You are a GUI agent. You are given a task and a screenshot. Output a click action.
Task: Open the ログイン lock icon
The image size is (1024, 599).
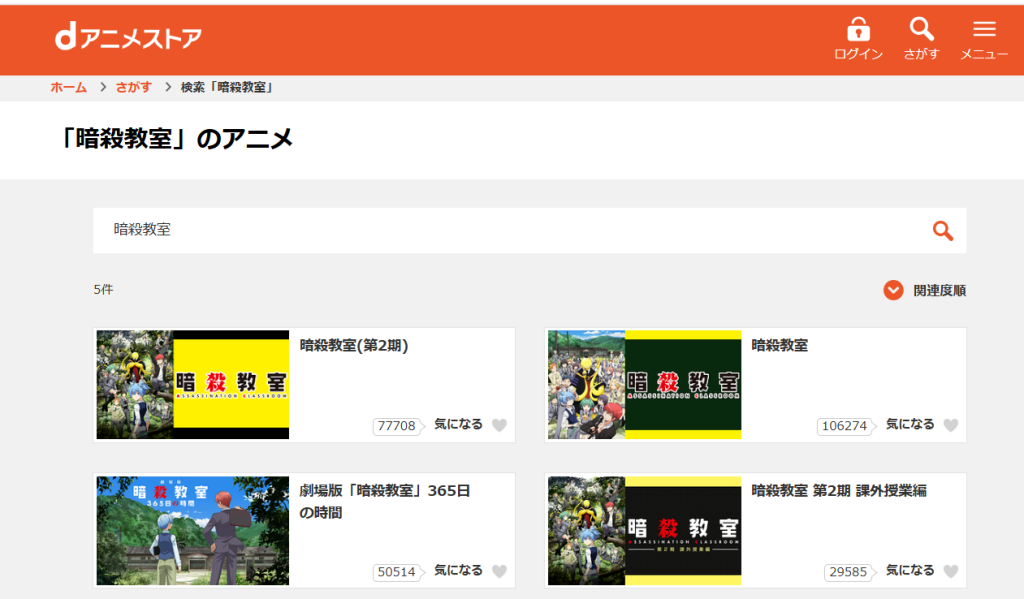tap(858, 39)
